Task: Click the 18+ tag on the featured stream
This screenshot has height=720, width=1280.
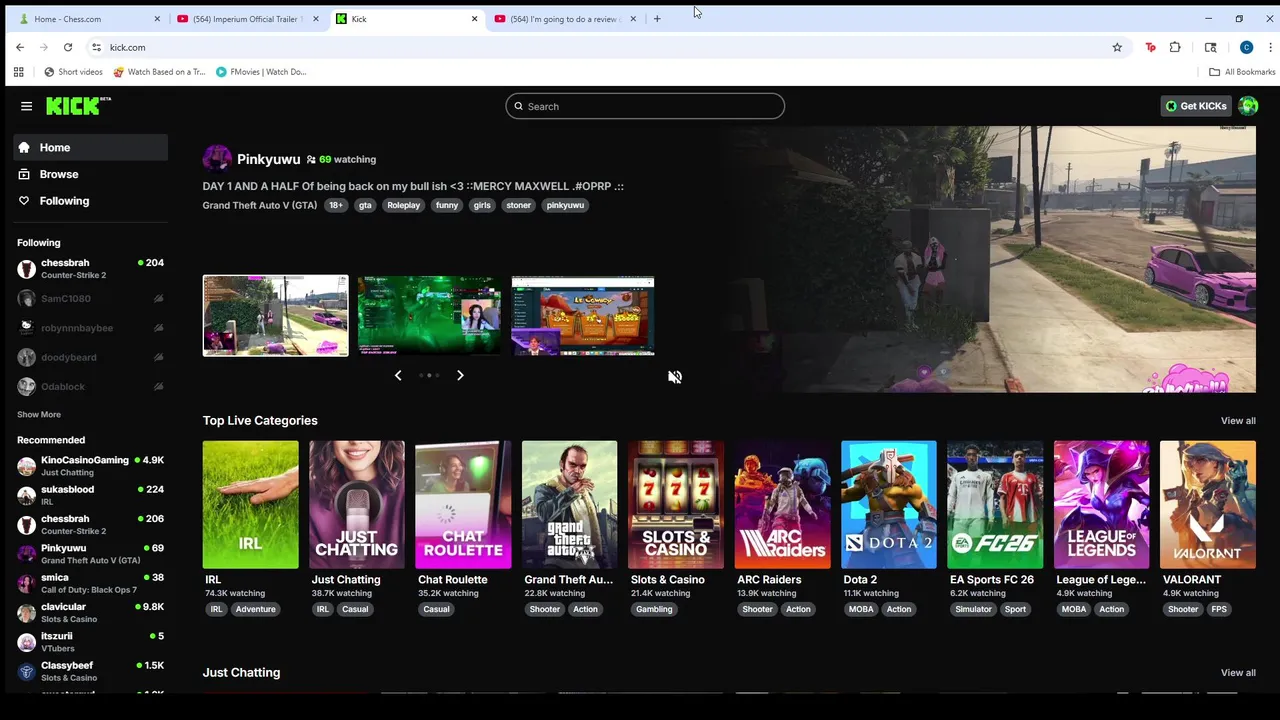Action: (336, 205)
